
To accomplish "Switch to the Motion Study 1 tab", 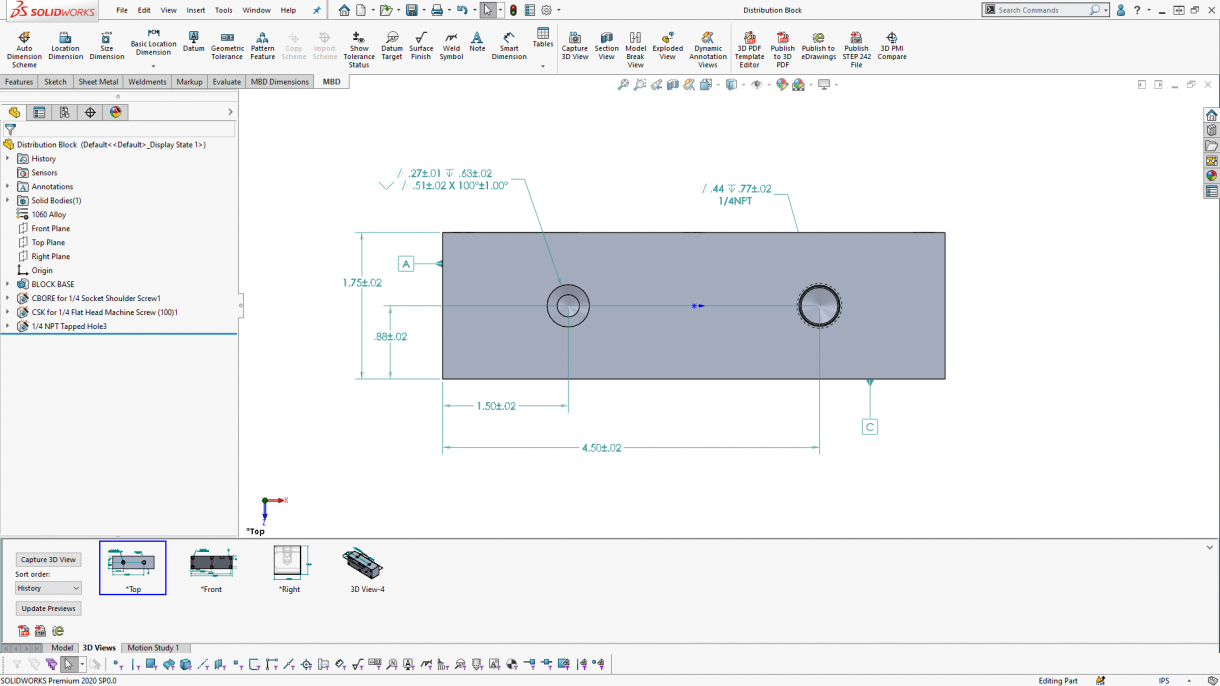I will click(153, 648).
